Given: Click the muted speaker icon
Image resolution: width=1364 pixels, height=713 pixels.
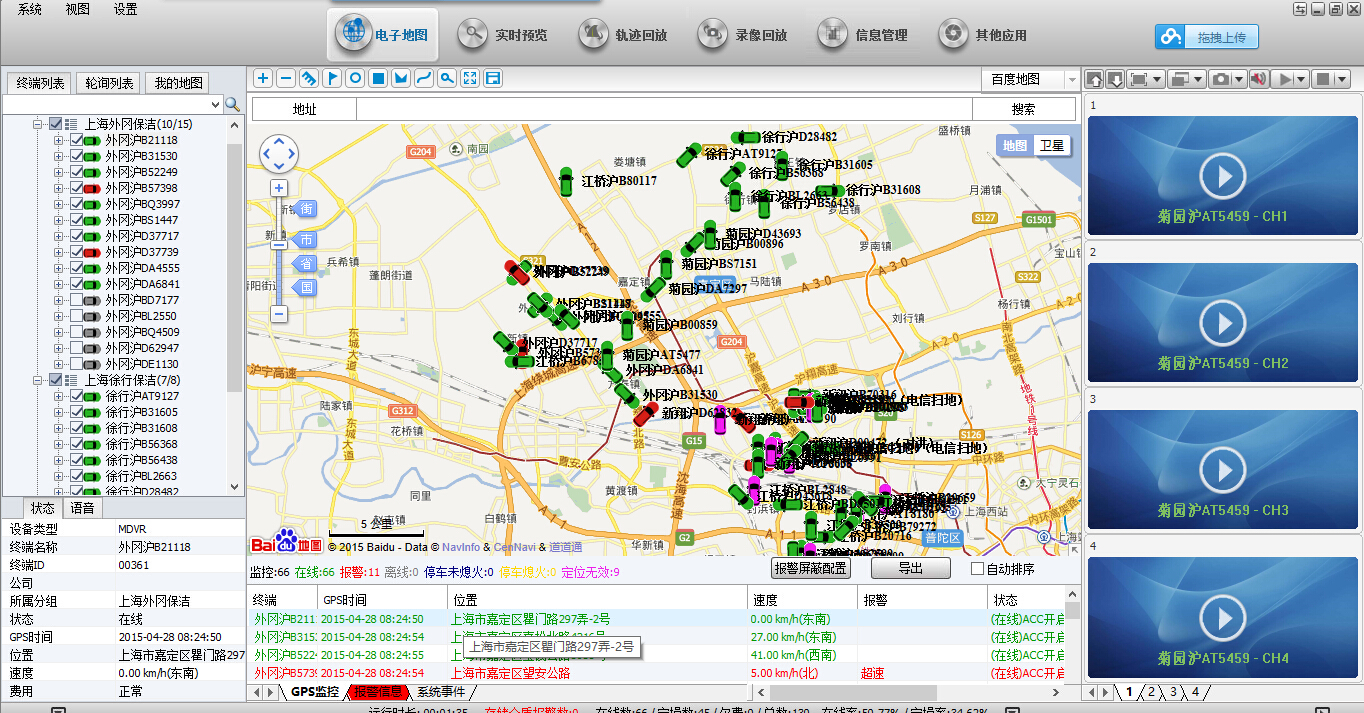Looking at the screenshot, I should click(x=1258, y=79).
